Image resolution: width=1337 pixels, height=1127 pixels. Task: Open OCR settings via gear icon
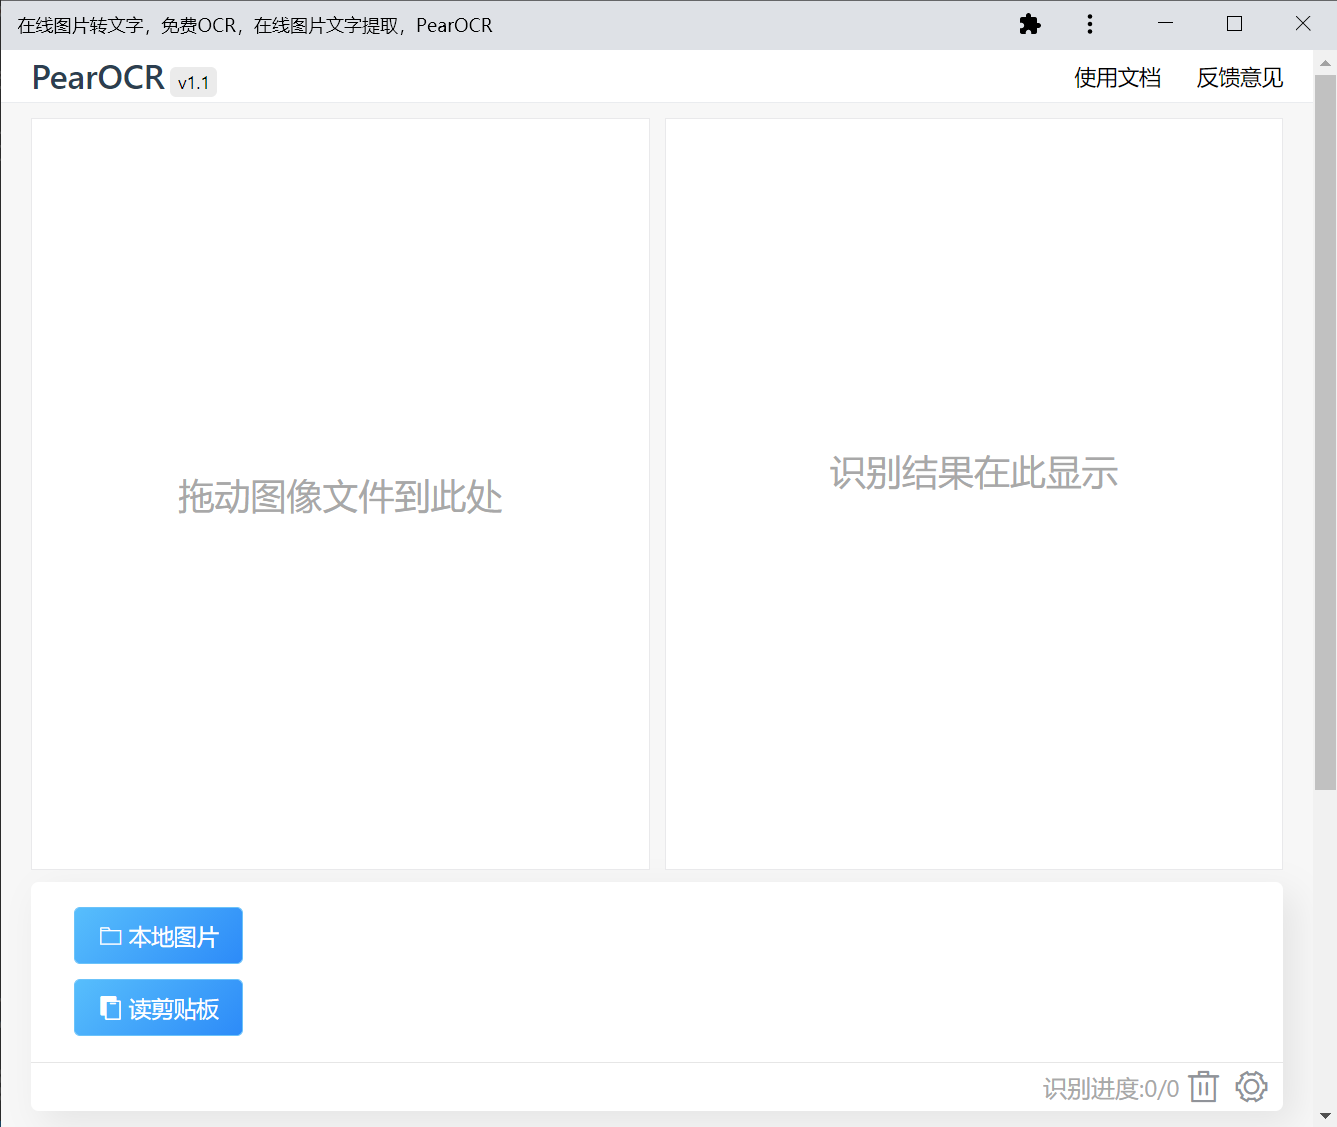coord(1251,1087)
